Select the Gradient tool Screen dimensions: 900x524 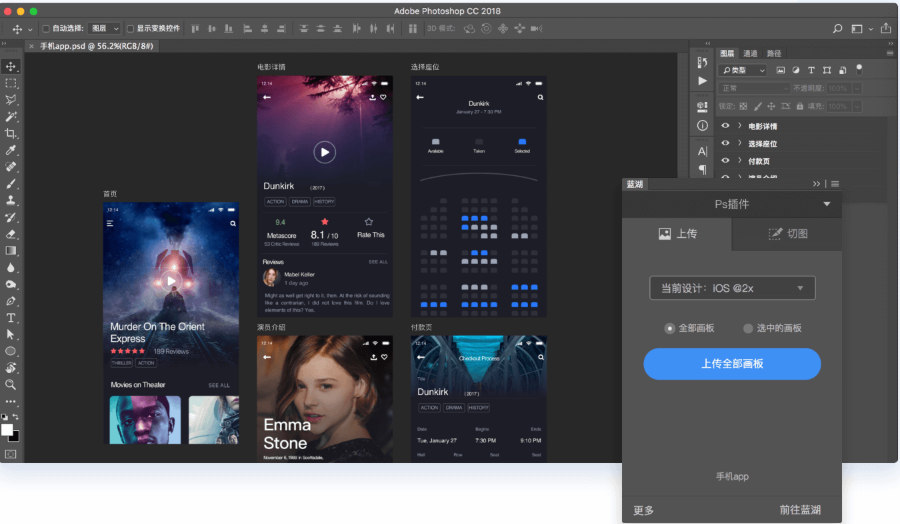click(10, 251)
